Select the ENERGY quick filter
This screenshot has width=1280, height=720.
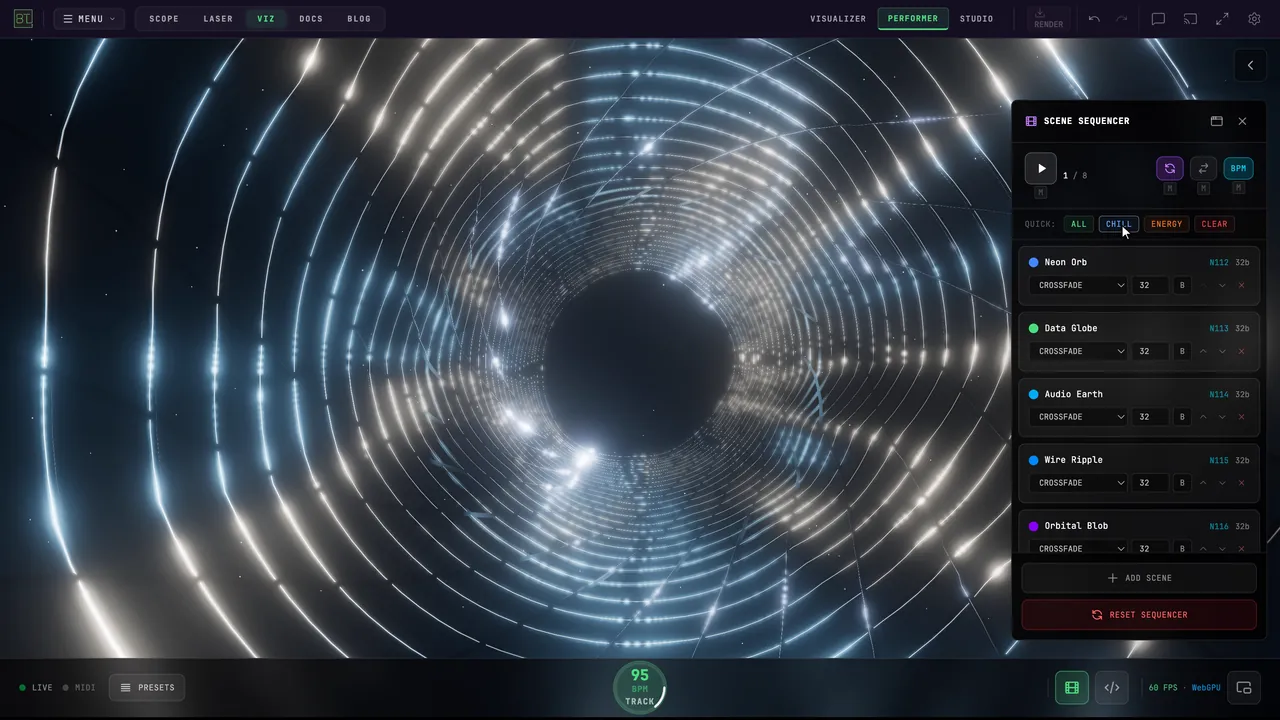pyautogui.click(x=1166, y=224)
